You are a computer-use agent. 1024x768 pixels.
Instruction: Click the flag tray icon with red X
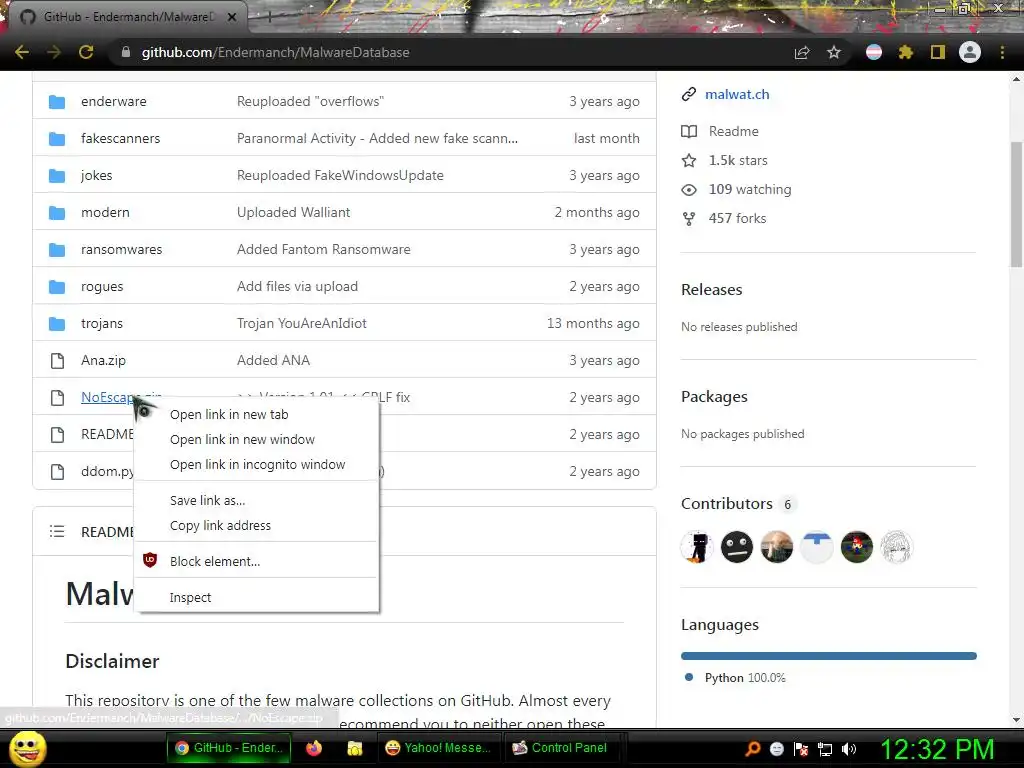tap(801, 749)
